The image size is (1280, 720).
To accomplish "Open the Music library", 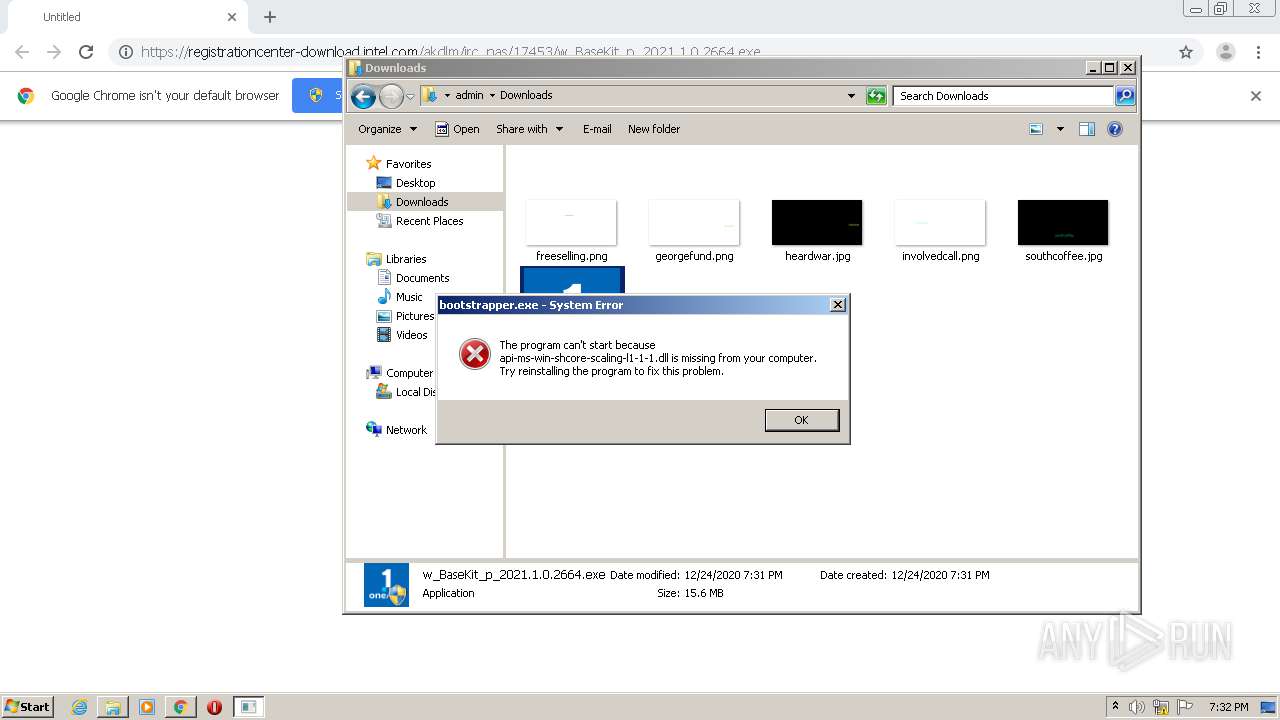I will coord(400,297).
